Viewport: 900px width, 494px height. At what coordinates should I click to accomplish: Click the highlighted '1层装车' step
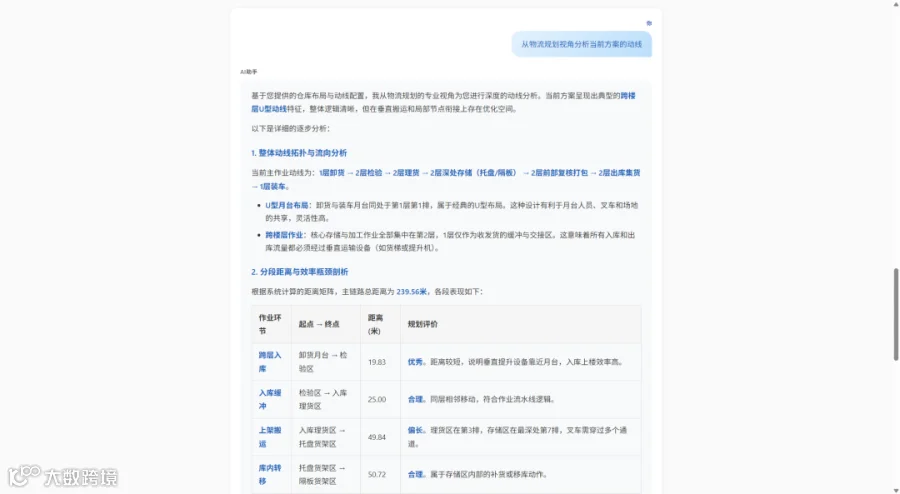click(273, 186)
